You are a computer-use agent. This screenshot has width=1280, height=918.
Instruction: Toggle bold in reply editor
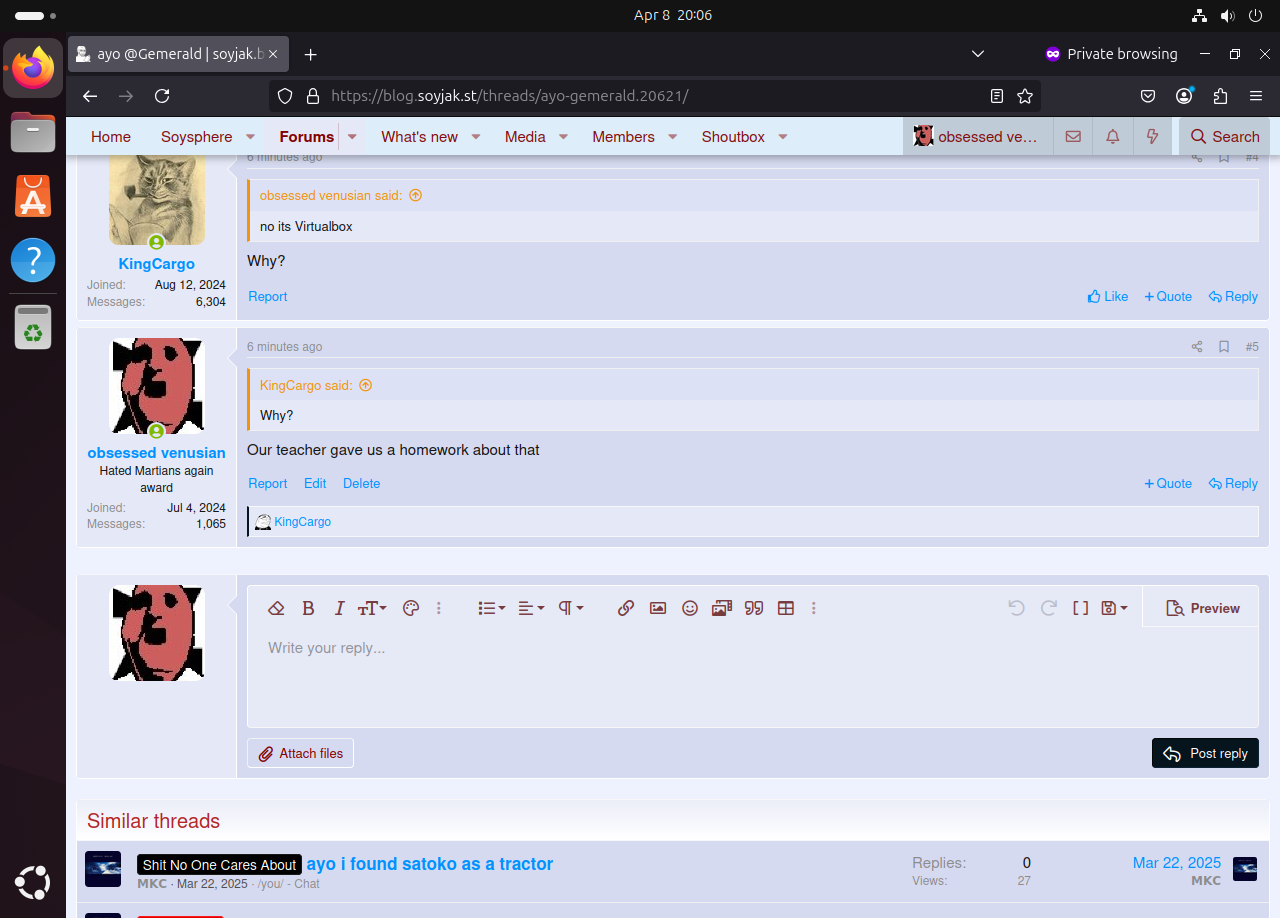click(308, 608)
